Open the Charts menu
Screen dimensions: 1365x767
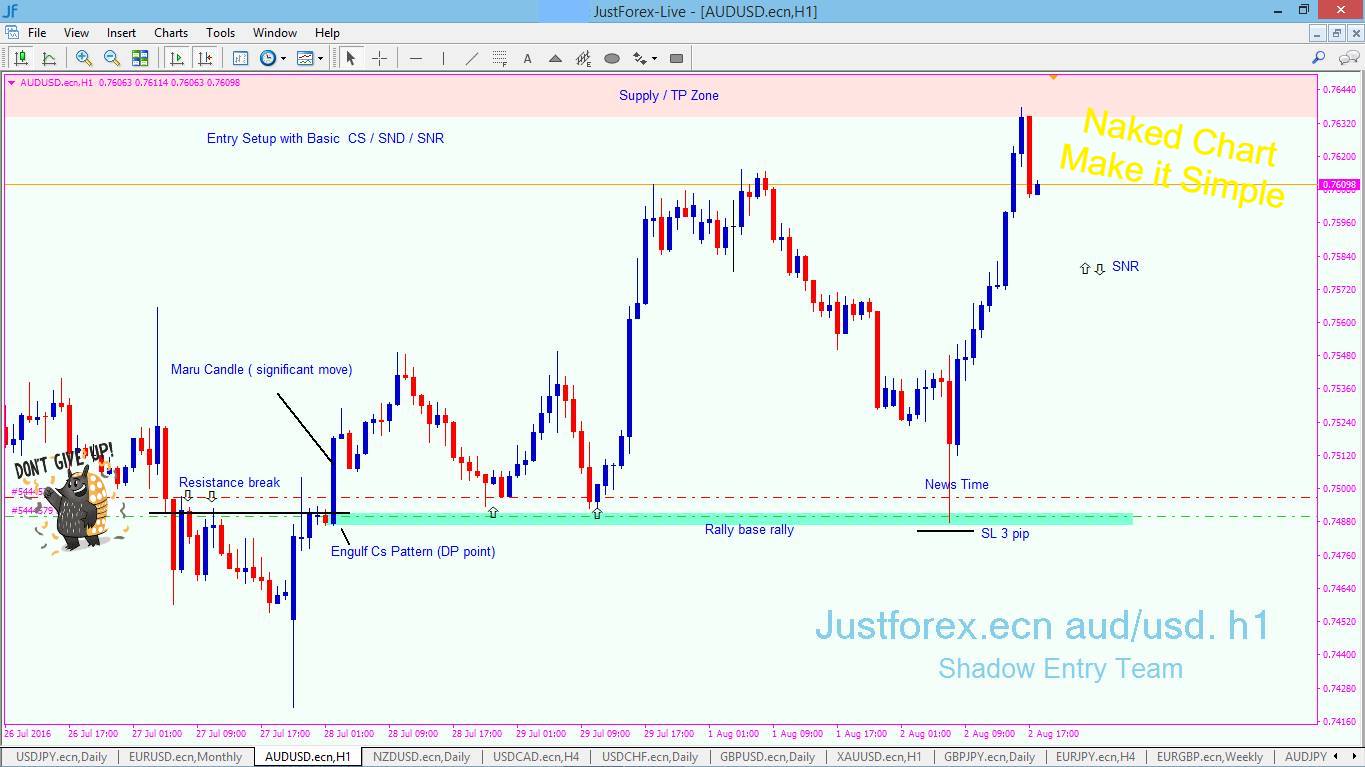170,32
